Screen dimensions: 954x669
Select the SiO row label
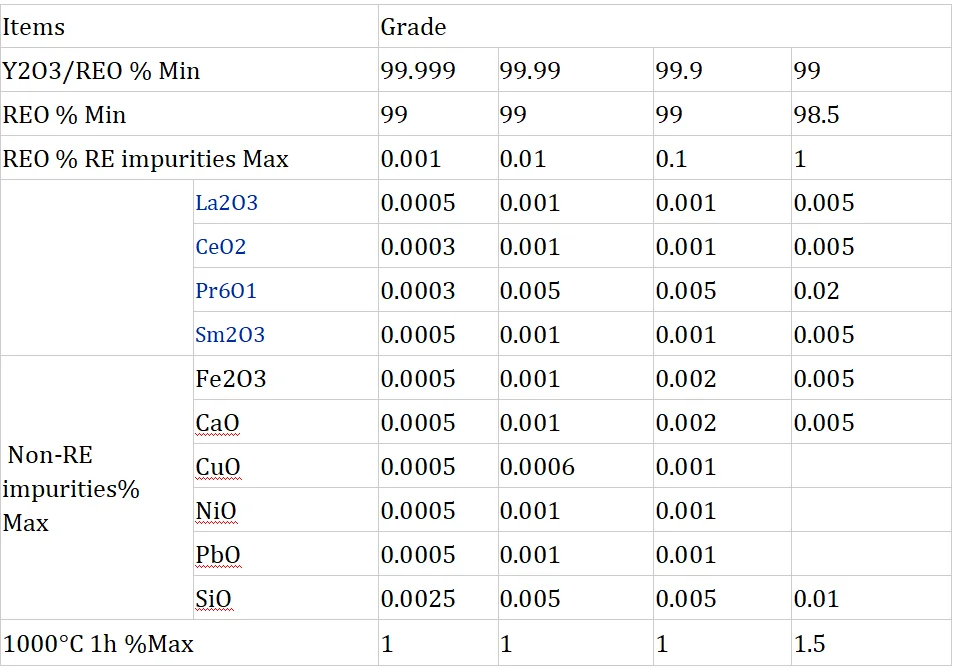click(x=213, y=599)
